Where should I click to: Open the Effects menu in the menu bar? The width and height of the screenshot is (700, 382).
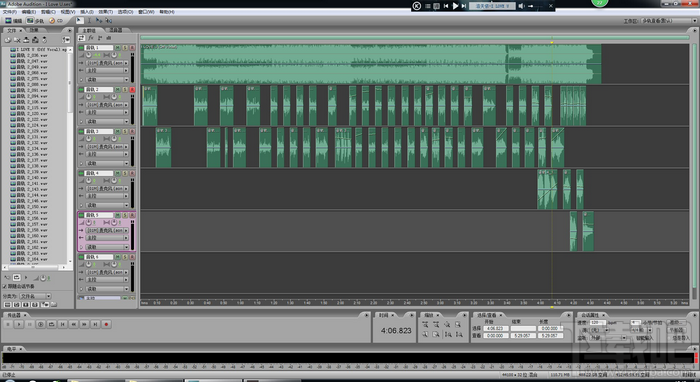point(105,12)
